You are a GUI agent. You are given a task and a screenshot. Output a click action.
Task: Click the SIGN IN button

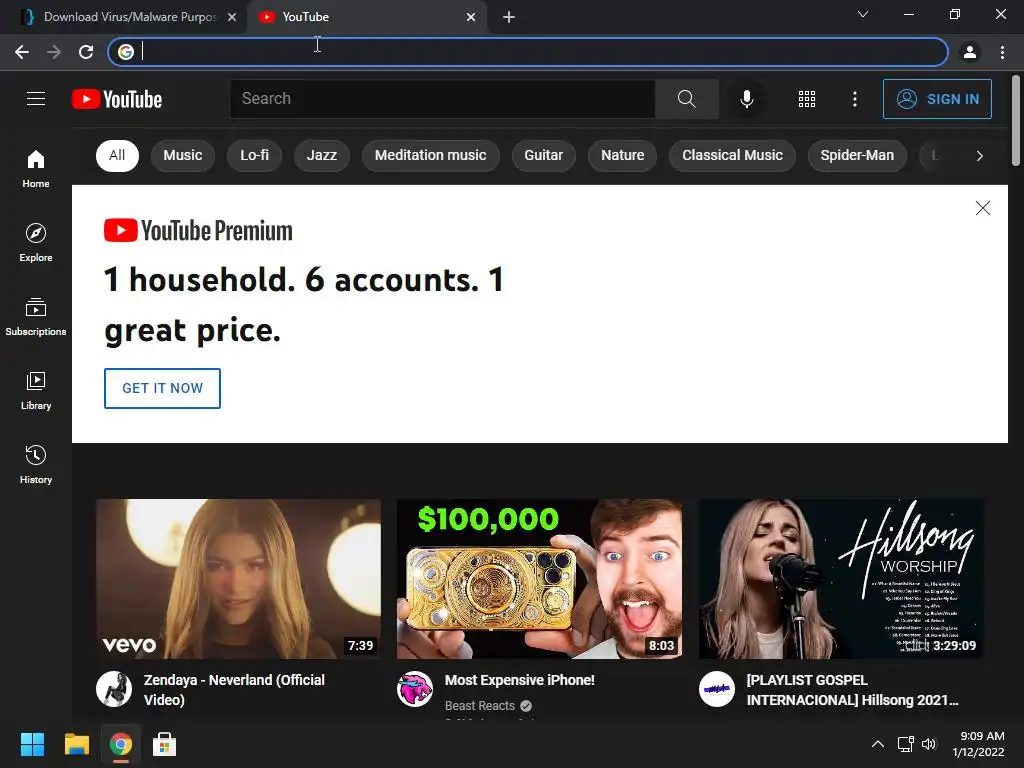937,99
